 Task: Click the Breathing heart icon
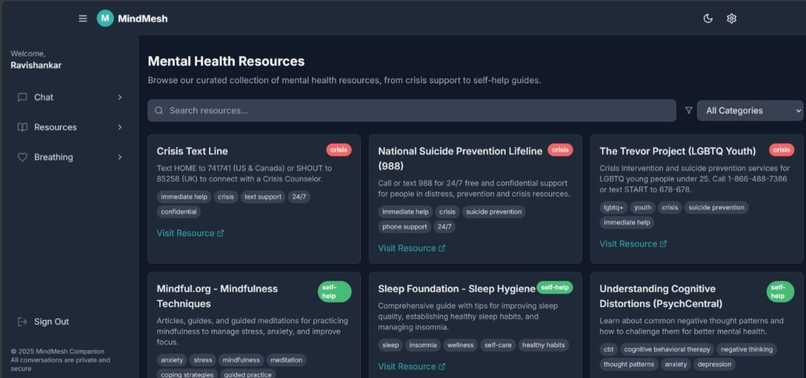(x=22, y=157)
